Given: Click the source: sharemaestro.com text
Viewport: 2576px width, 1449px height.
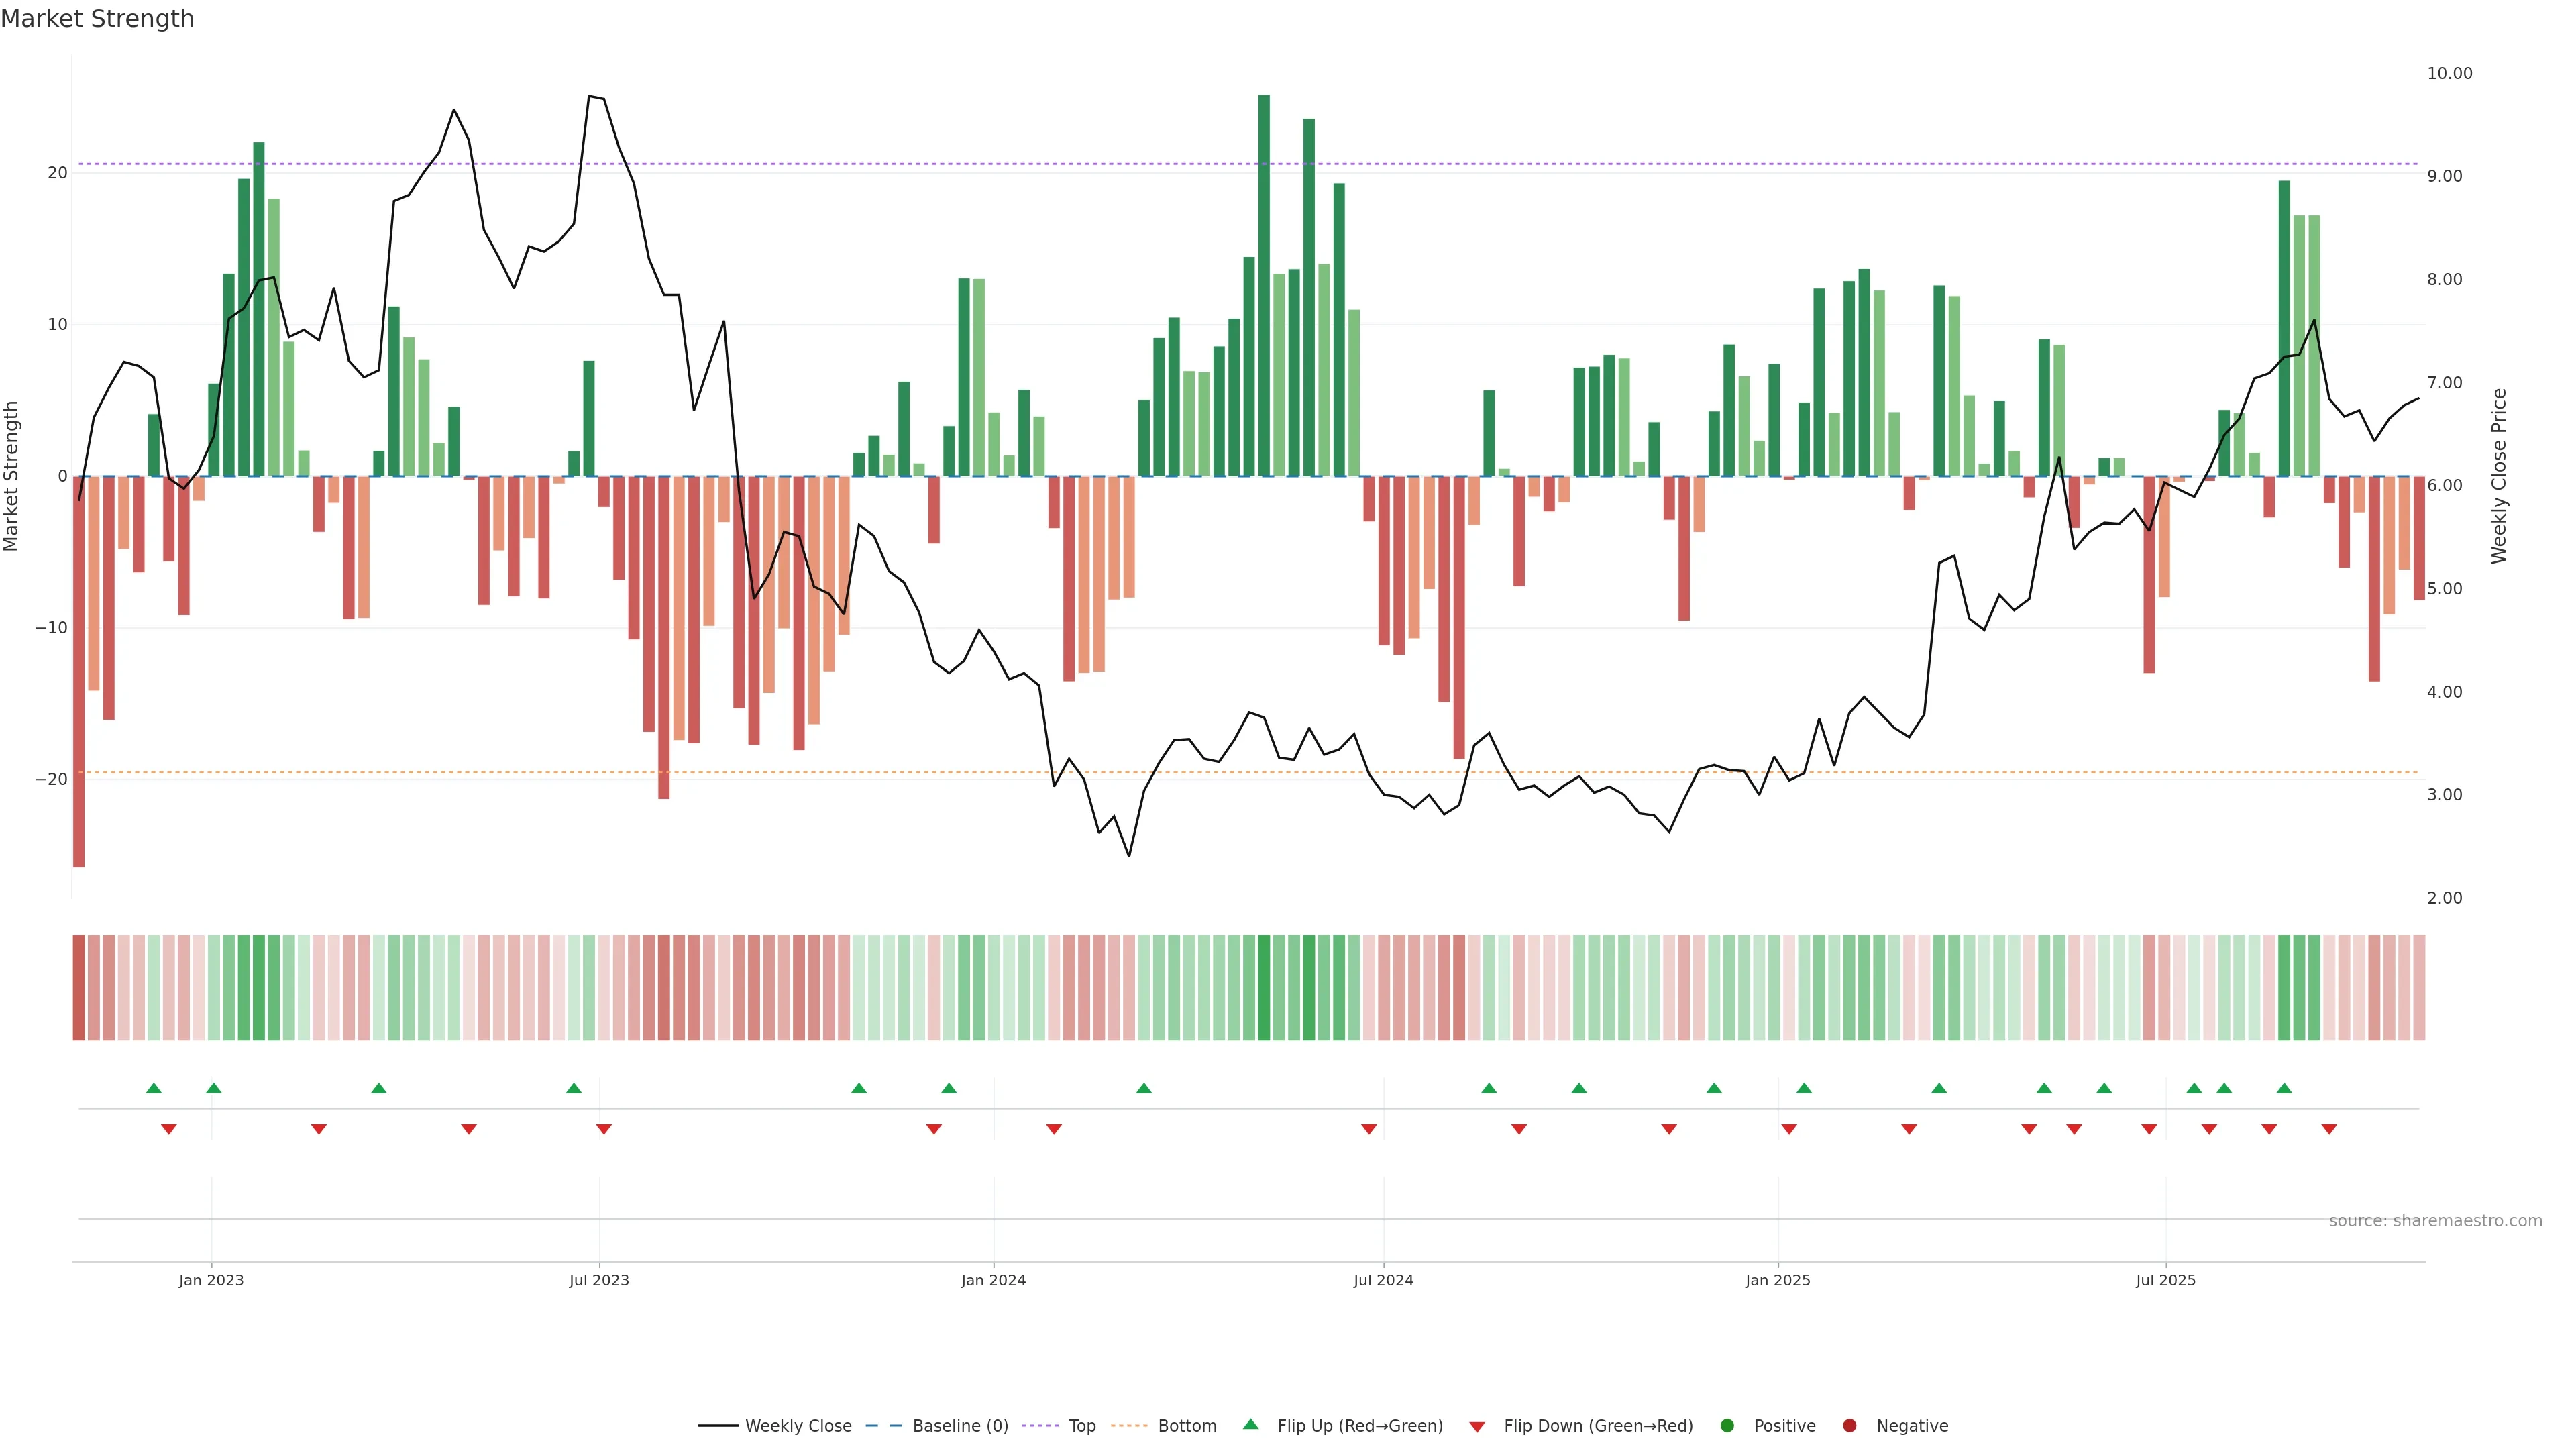Looking at the screenshot, I should click(x=2435, y=1221).
